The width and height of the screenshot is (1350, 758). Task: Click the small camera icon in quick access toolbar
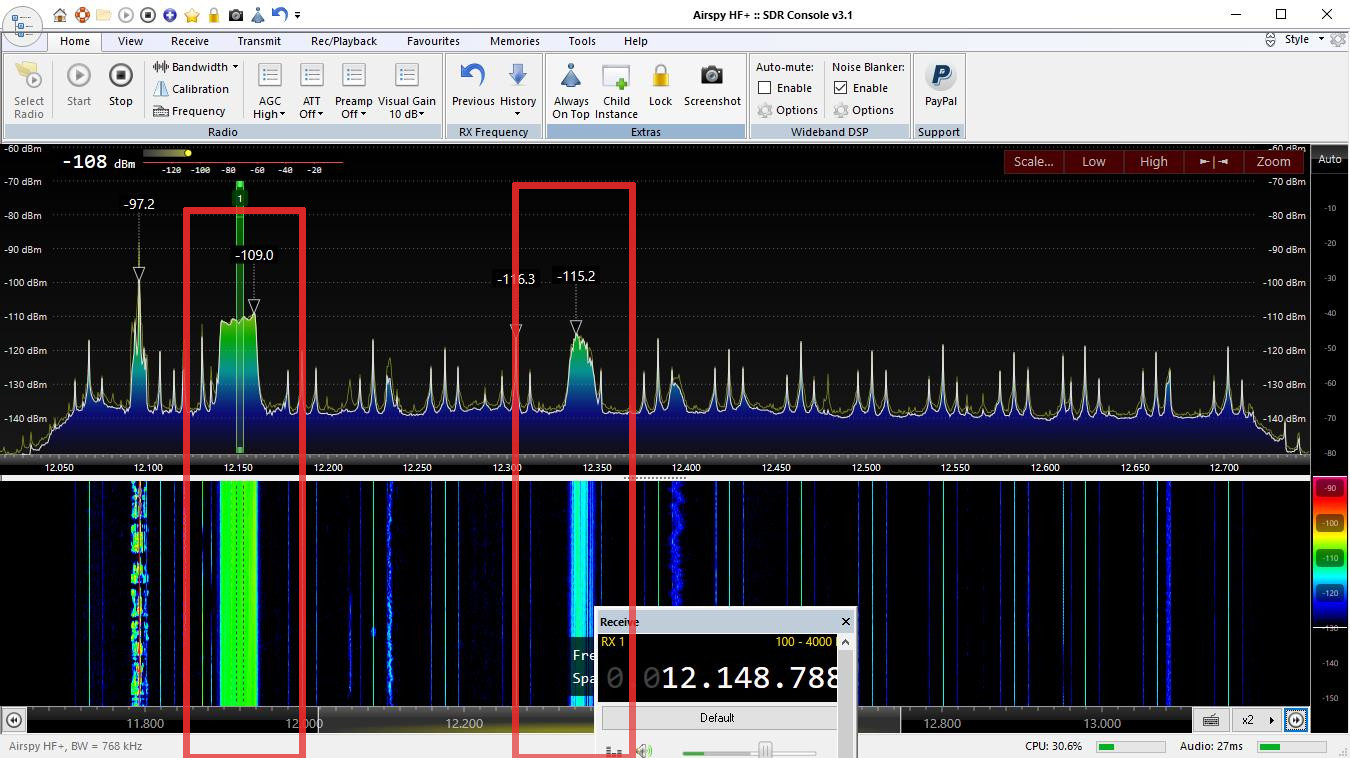tap(236, 15)
